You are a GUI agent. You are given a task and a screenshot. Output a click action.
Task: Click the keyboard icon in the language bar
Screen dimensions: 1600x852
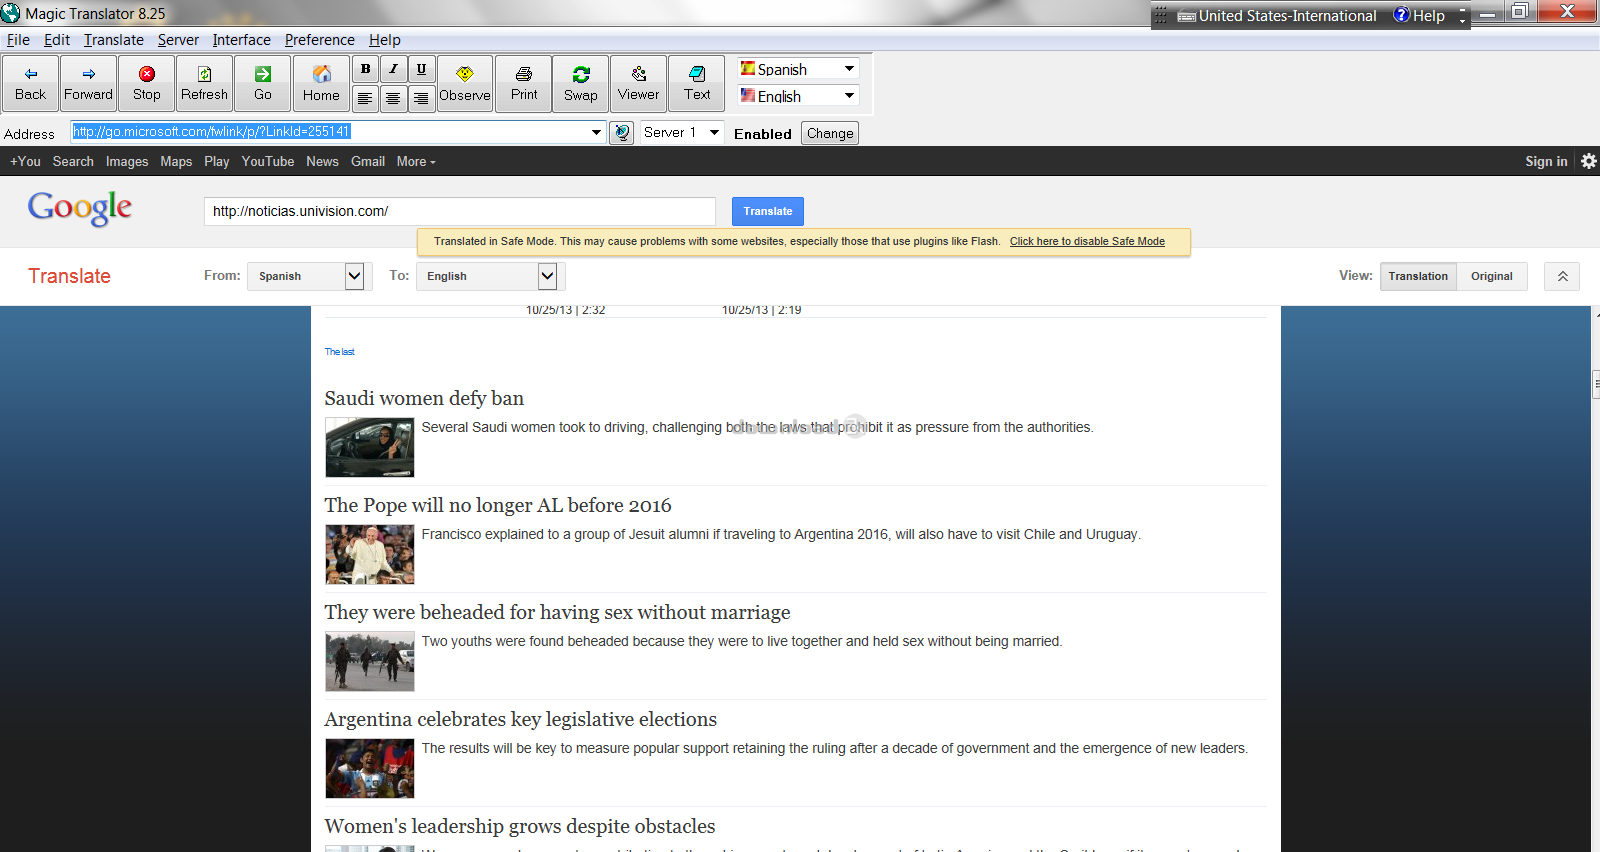click(1187, 16)
